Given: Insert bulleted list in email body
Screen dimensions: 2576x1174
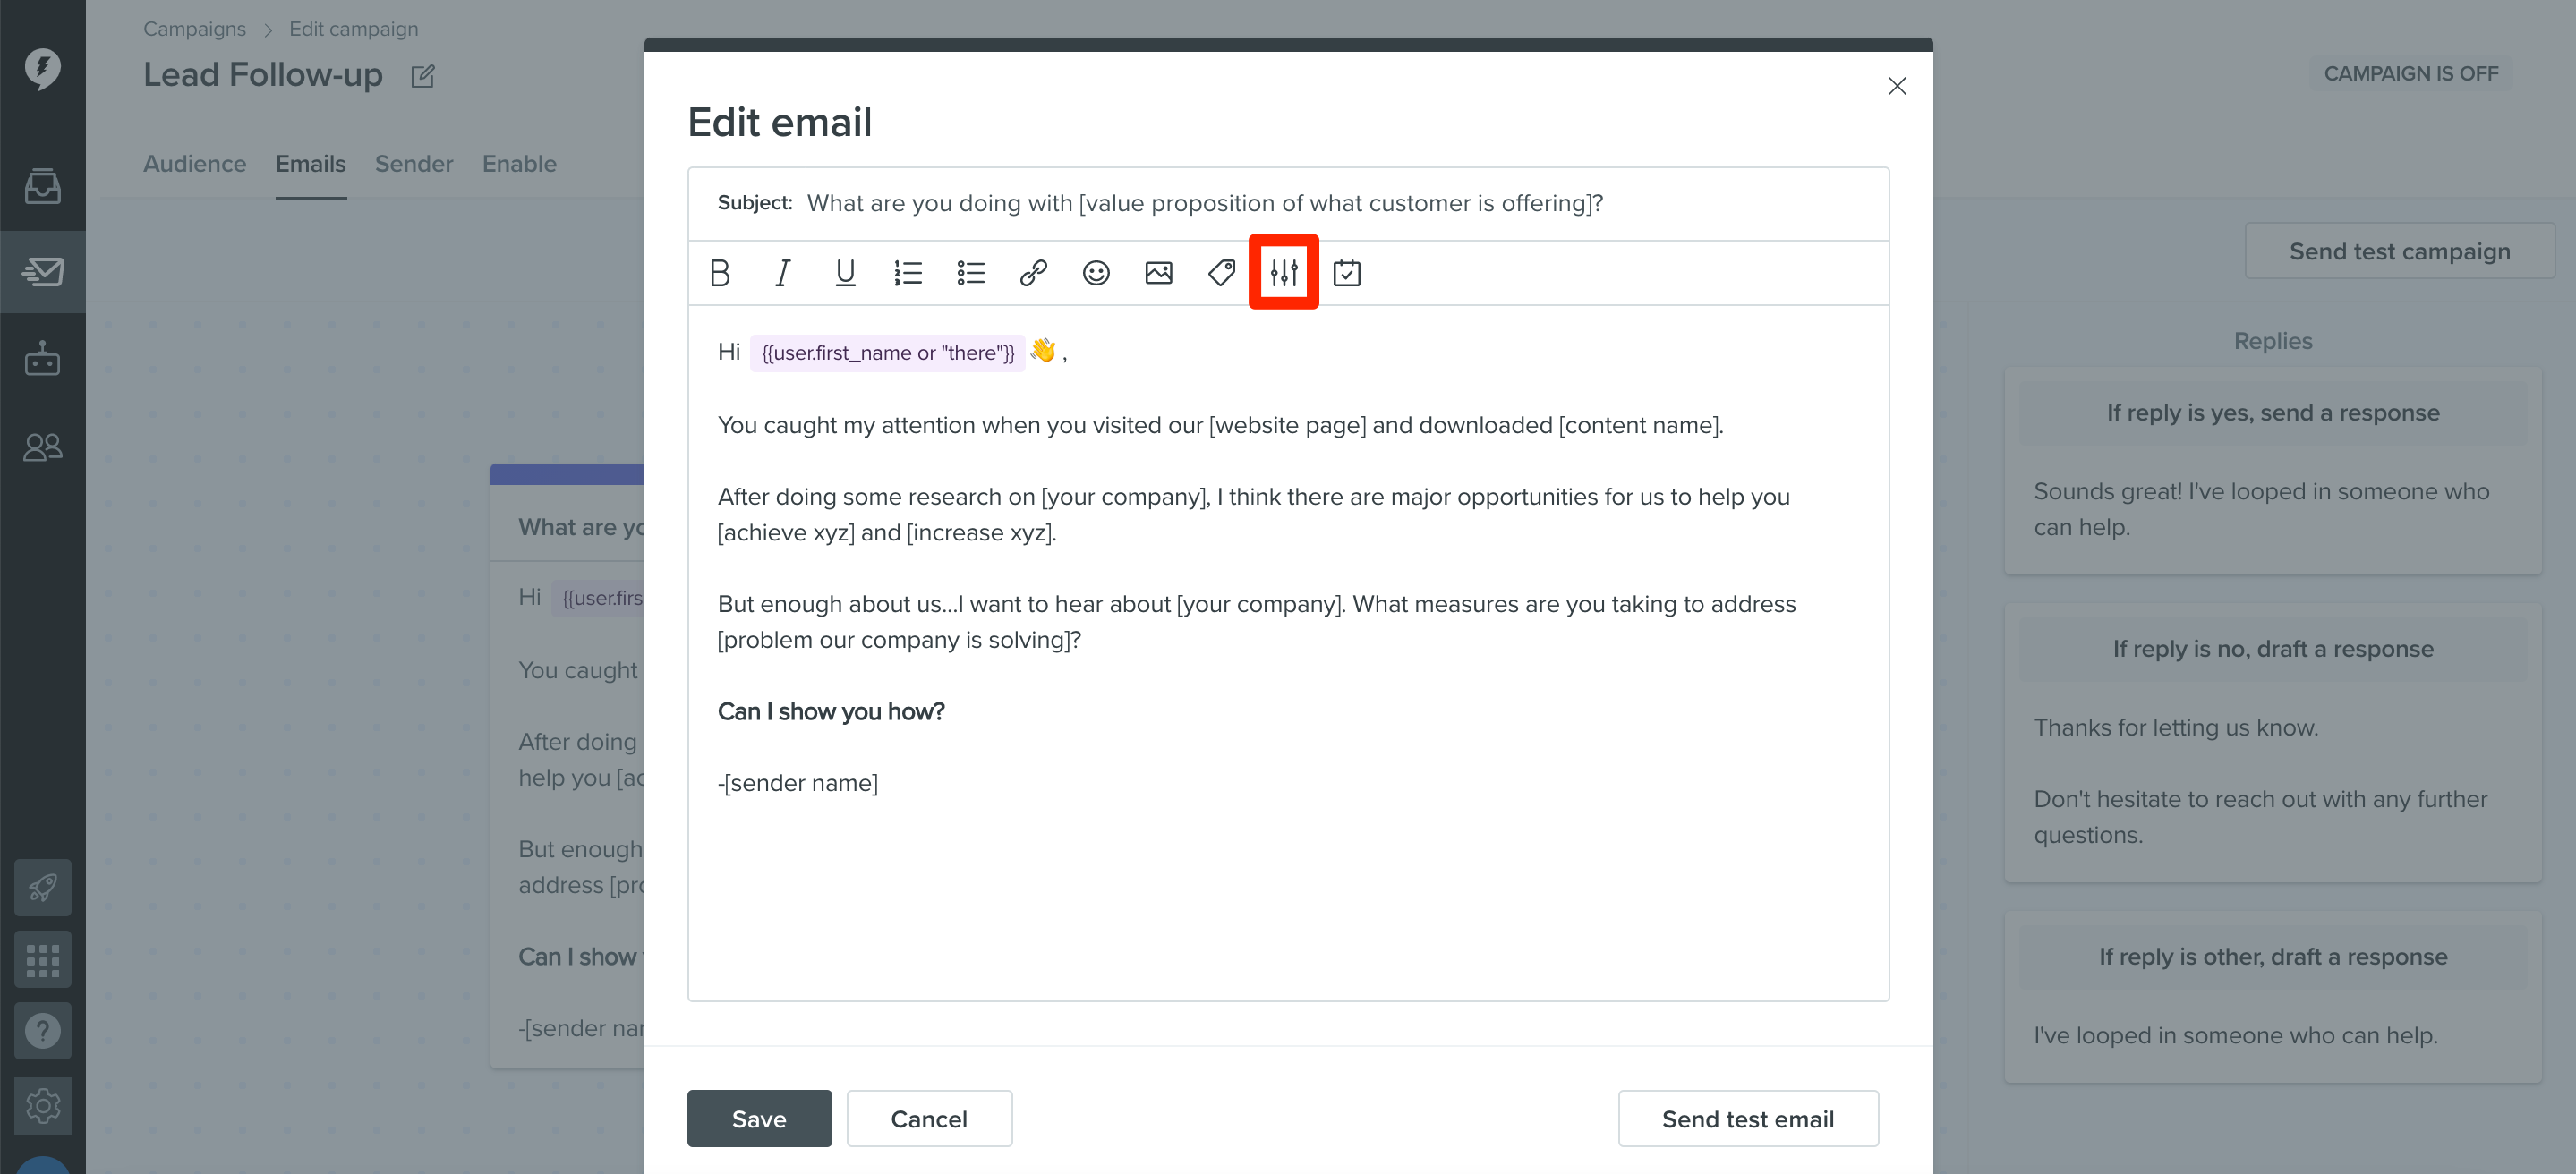Looking at the screenshot, I should click(970, 272).
